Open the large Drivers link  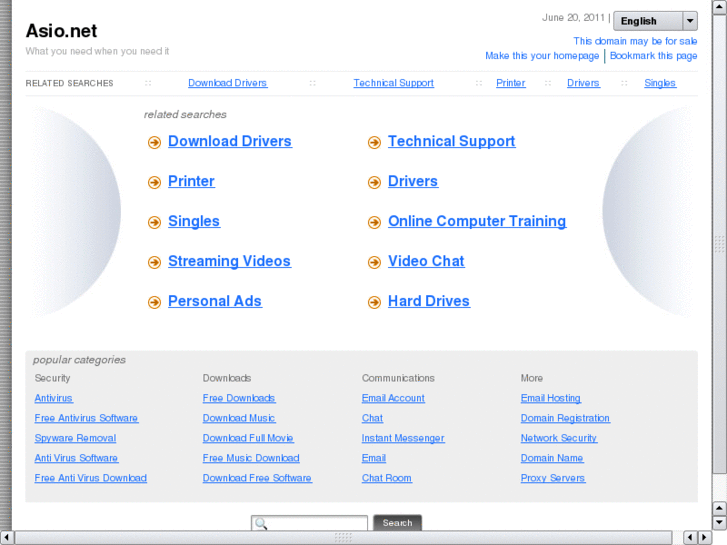coord(413,181)
